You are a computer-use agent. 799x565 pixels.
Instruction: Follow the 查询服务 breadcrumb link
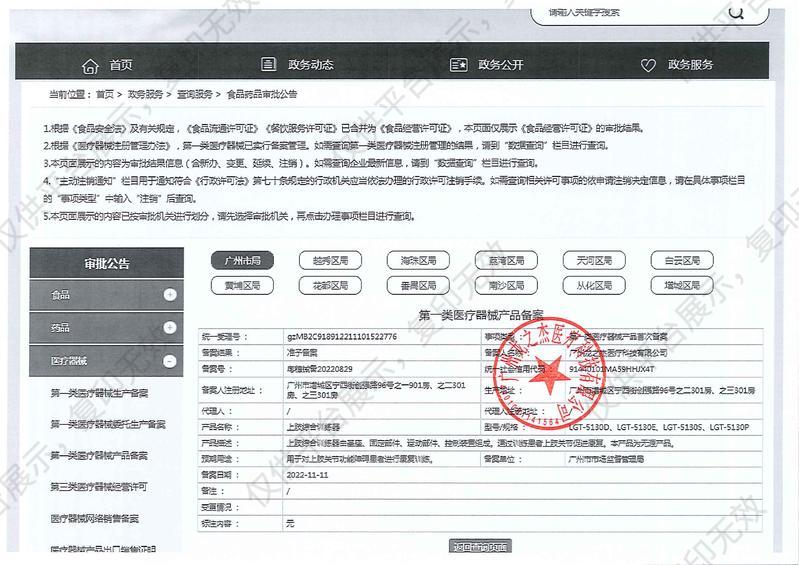tap(195, 94)
